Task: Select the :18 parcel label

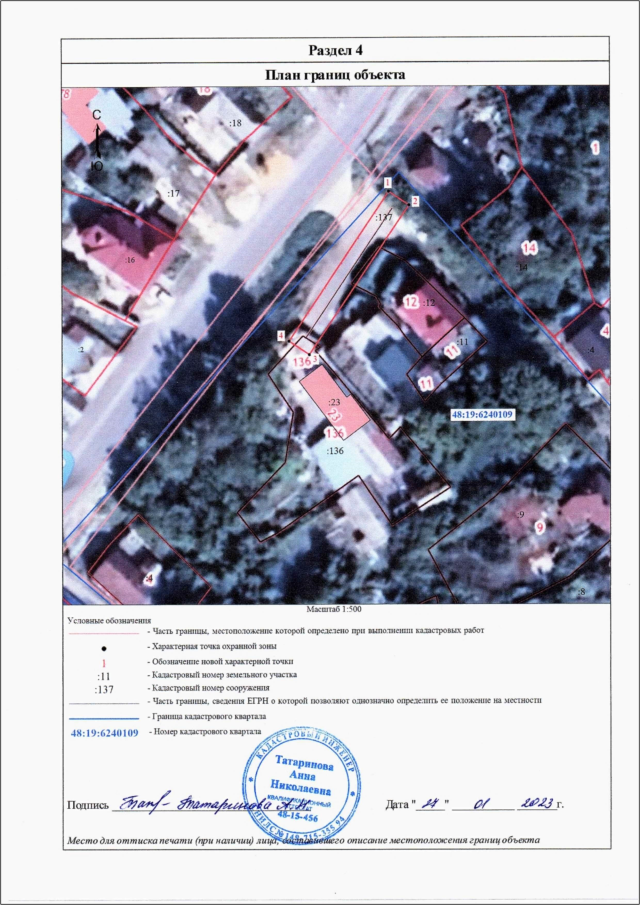Action: point(235,122)
